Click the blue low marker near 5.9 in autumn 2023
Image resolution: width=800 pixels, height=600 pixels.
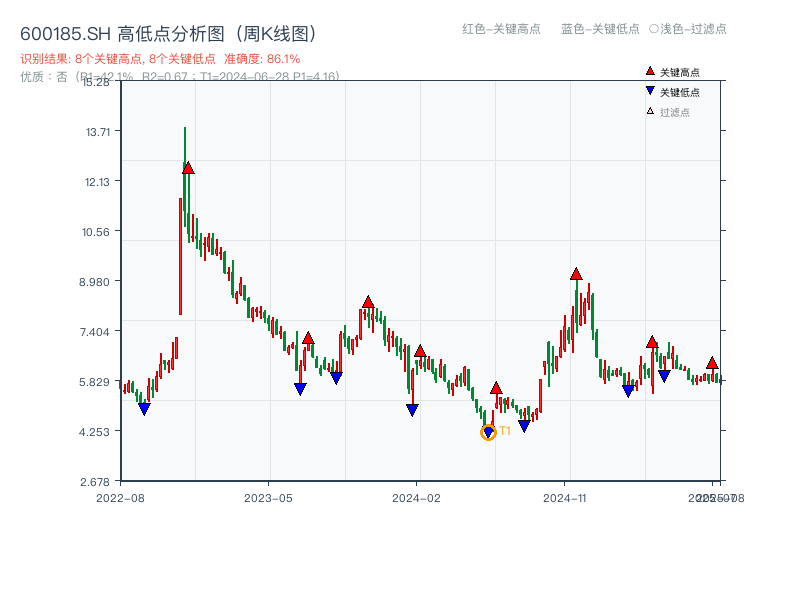pyautogui.click(x=336, y=378)
